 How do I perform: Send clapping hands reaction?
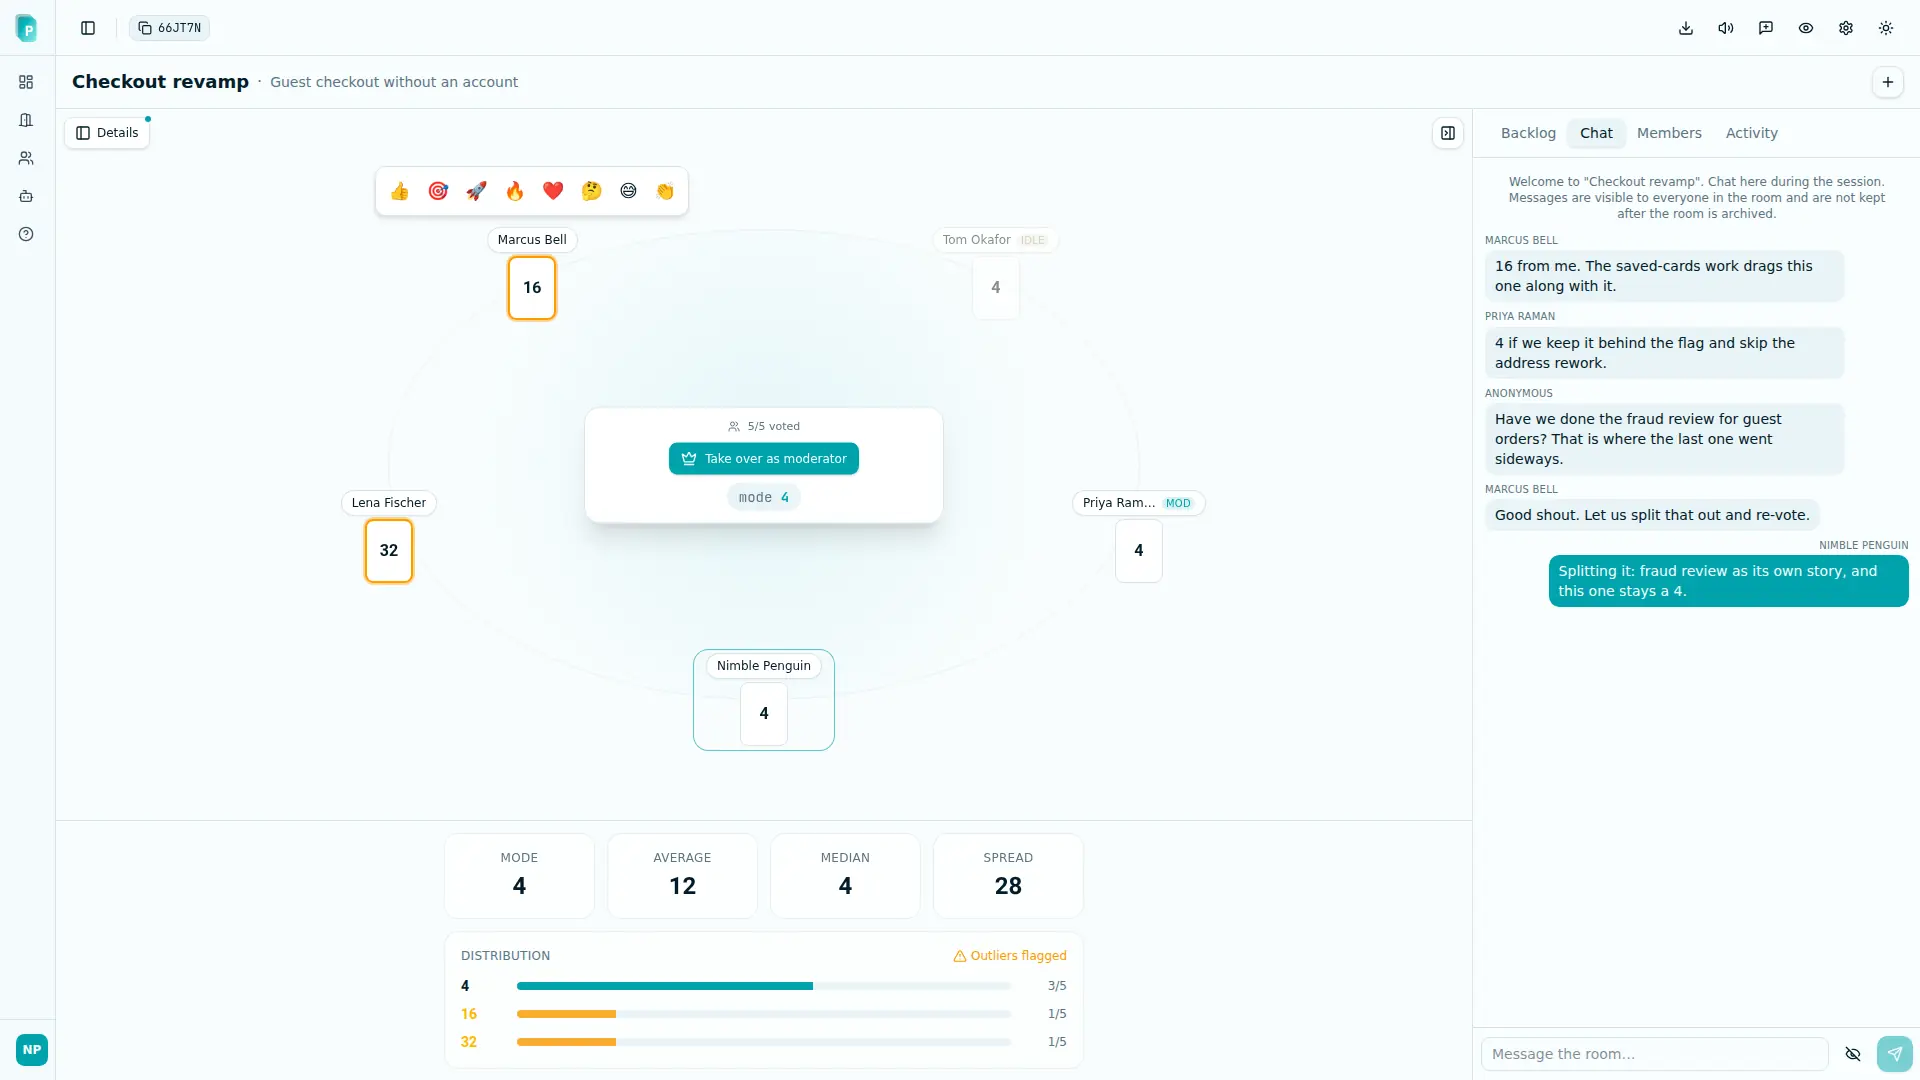click(x=665, y=191)
